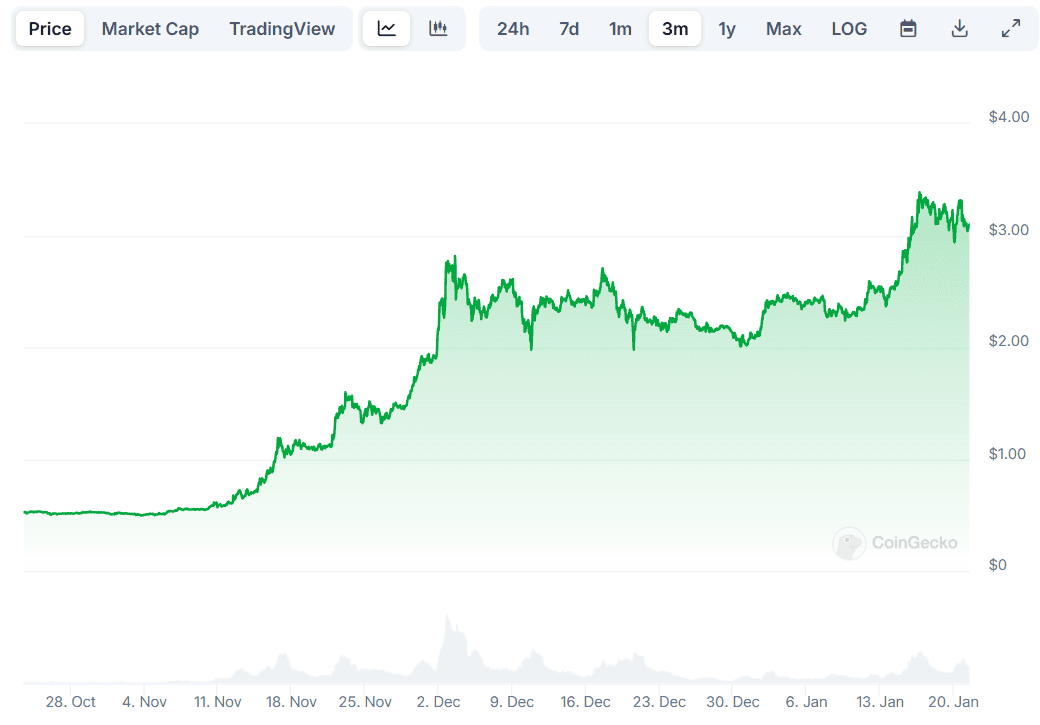Select the 24h time range
This screenshot has height=725, width=1040.
(x=513, y=29)
